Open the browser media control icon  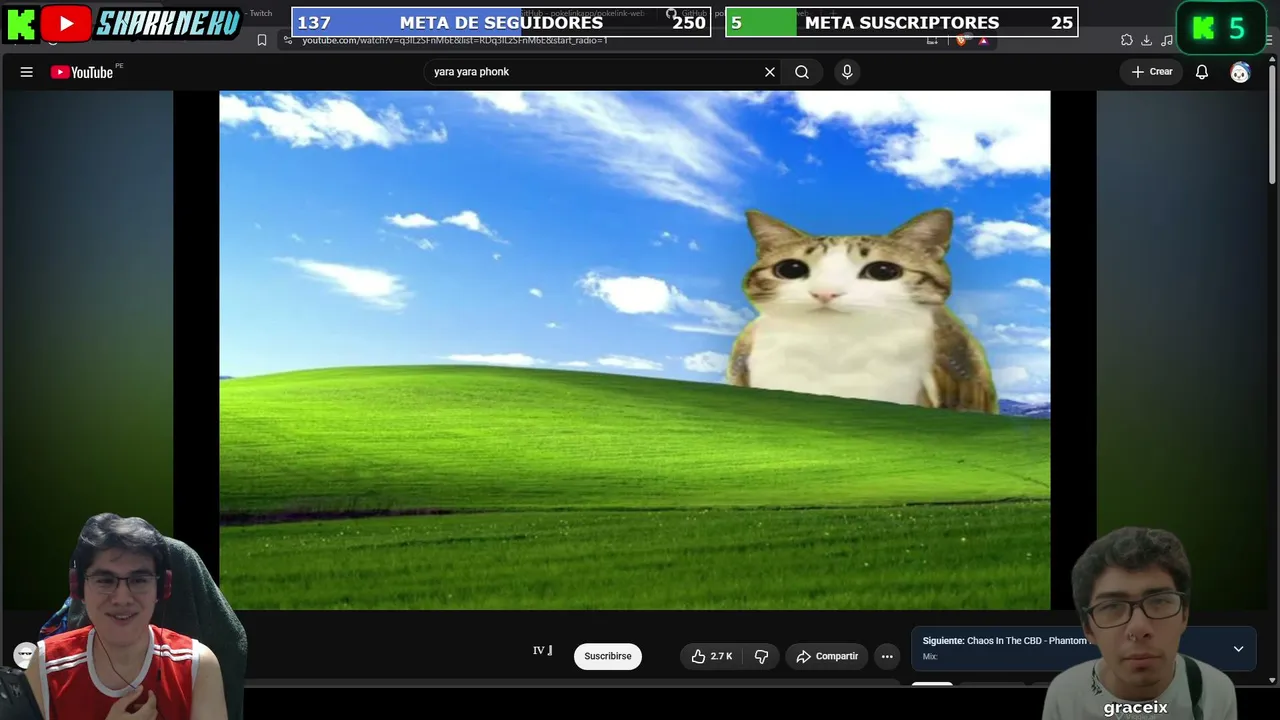(1167, 40)
